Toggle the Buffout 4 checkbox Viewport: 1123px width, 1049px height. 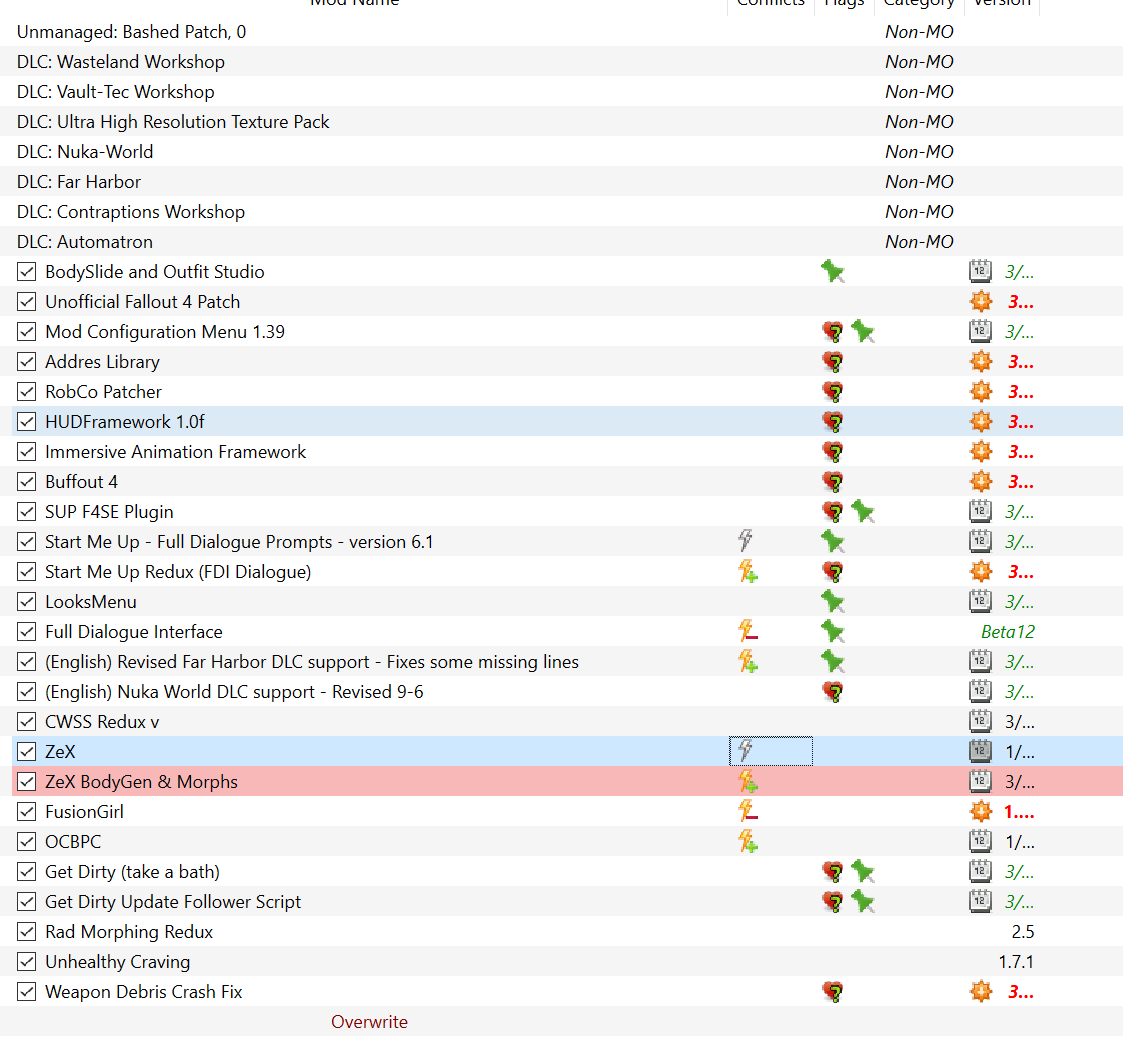[x=26, y=482]
